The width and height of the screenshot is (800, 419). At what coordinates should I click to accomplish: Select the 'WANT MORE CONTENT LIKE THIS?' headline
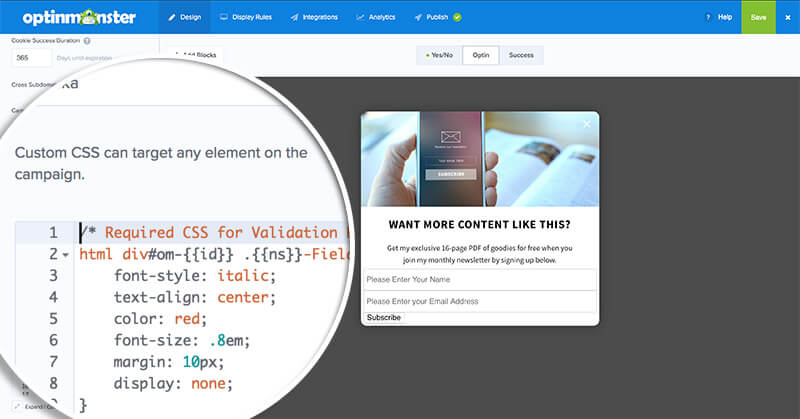[x=480, y=225]
